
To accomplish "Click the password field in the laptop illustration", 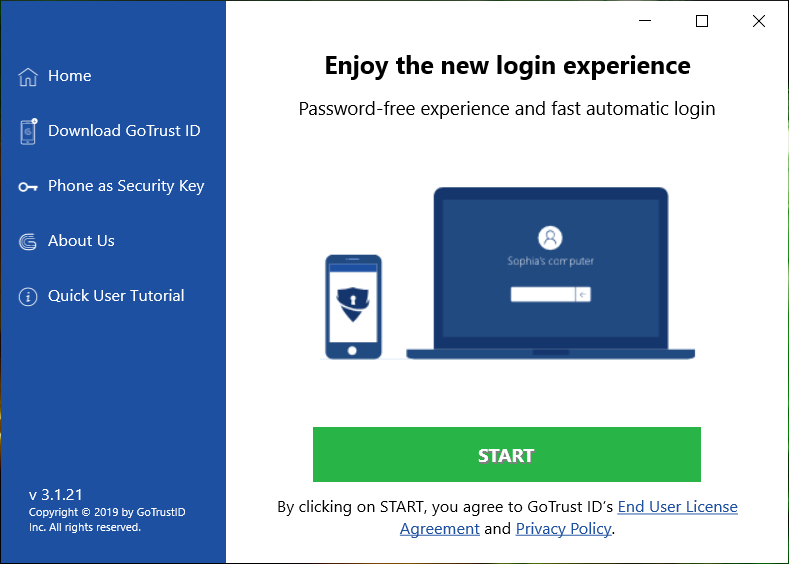I will tap(543, 294).
